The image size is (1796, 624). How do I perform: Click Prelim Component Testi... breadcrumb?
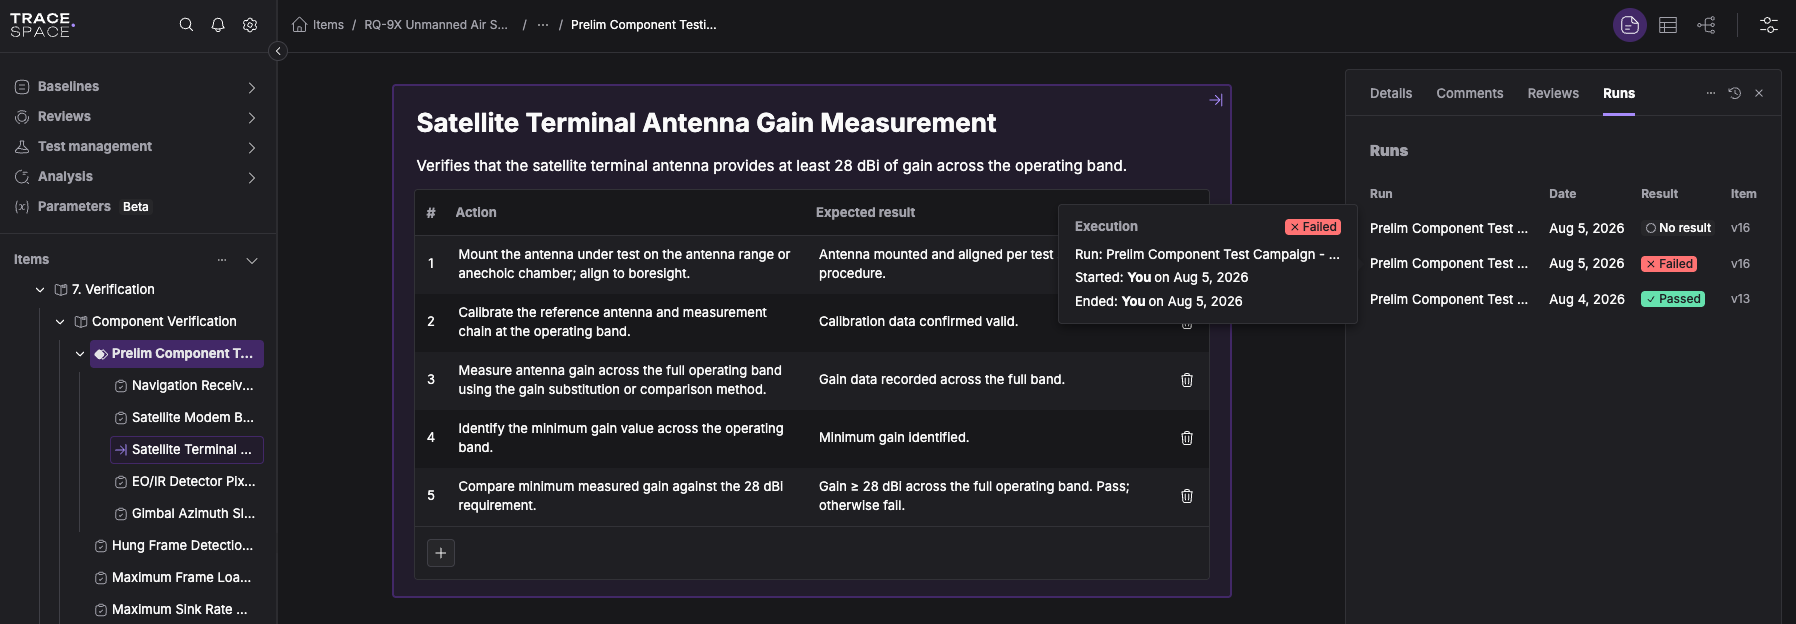click(x=644, y=25)
